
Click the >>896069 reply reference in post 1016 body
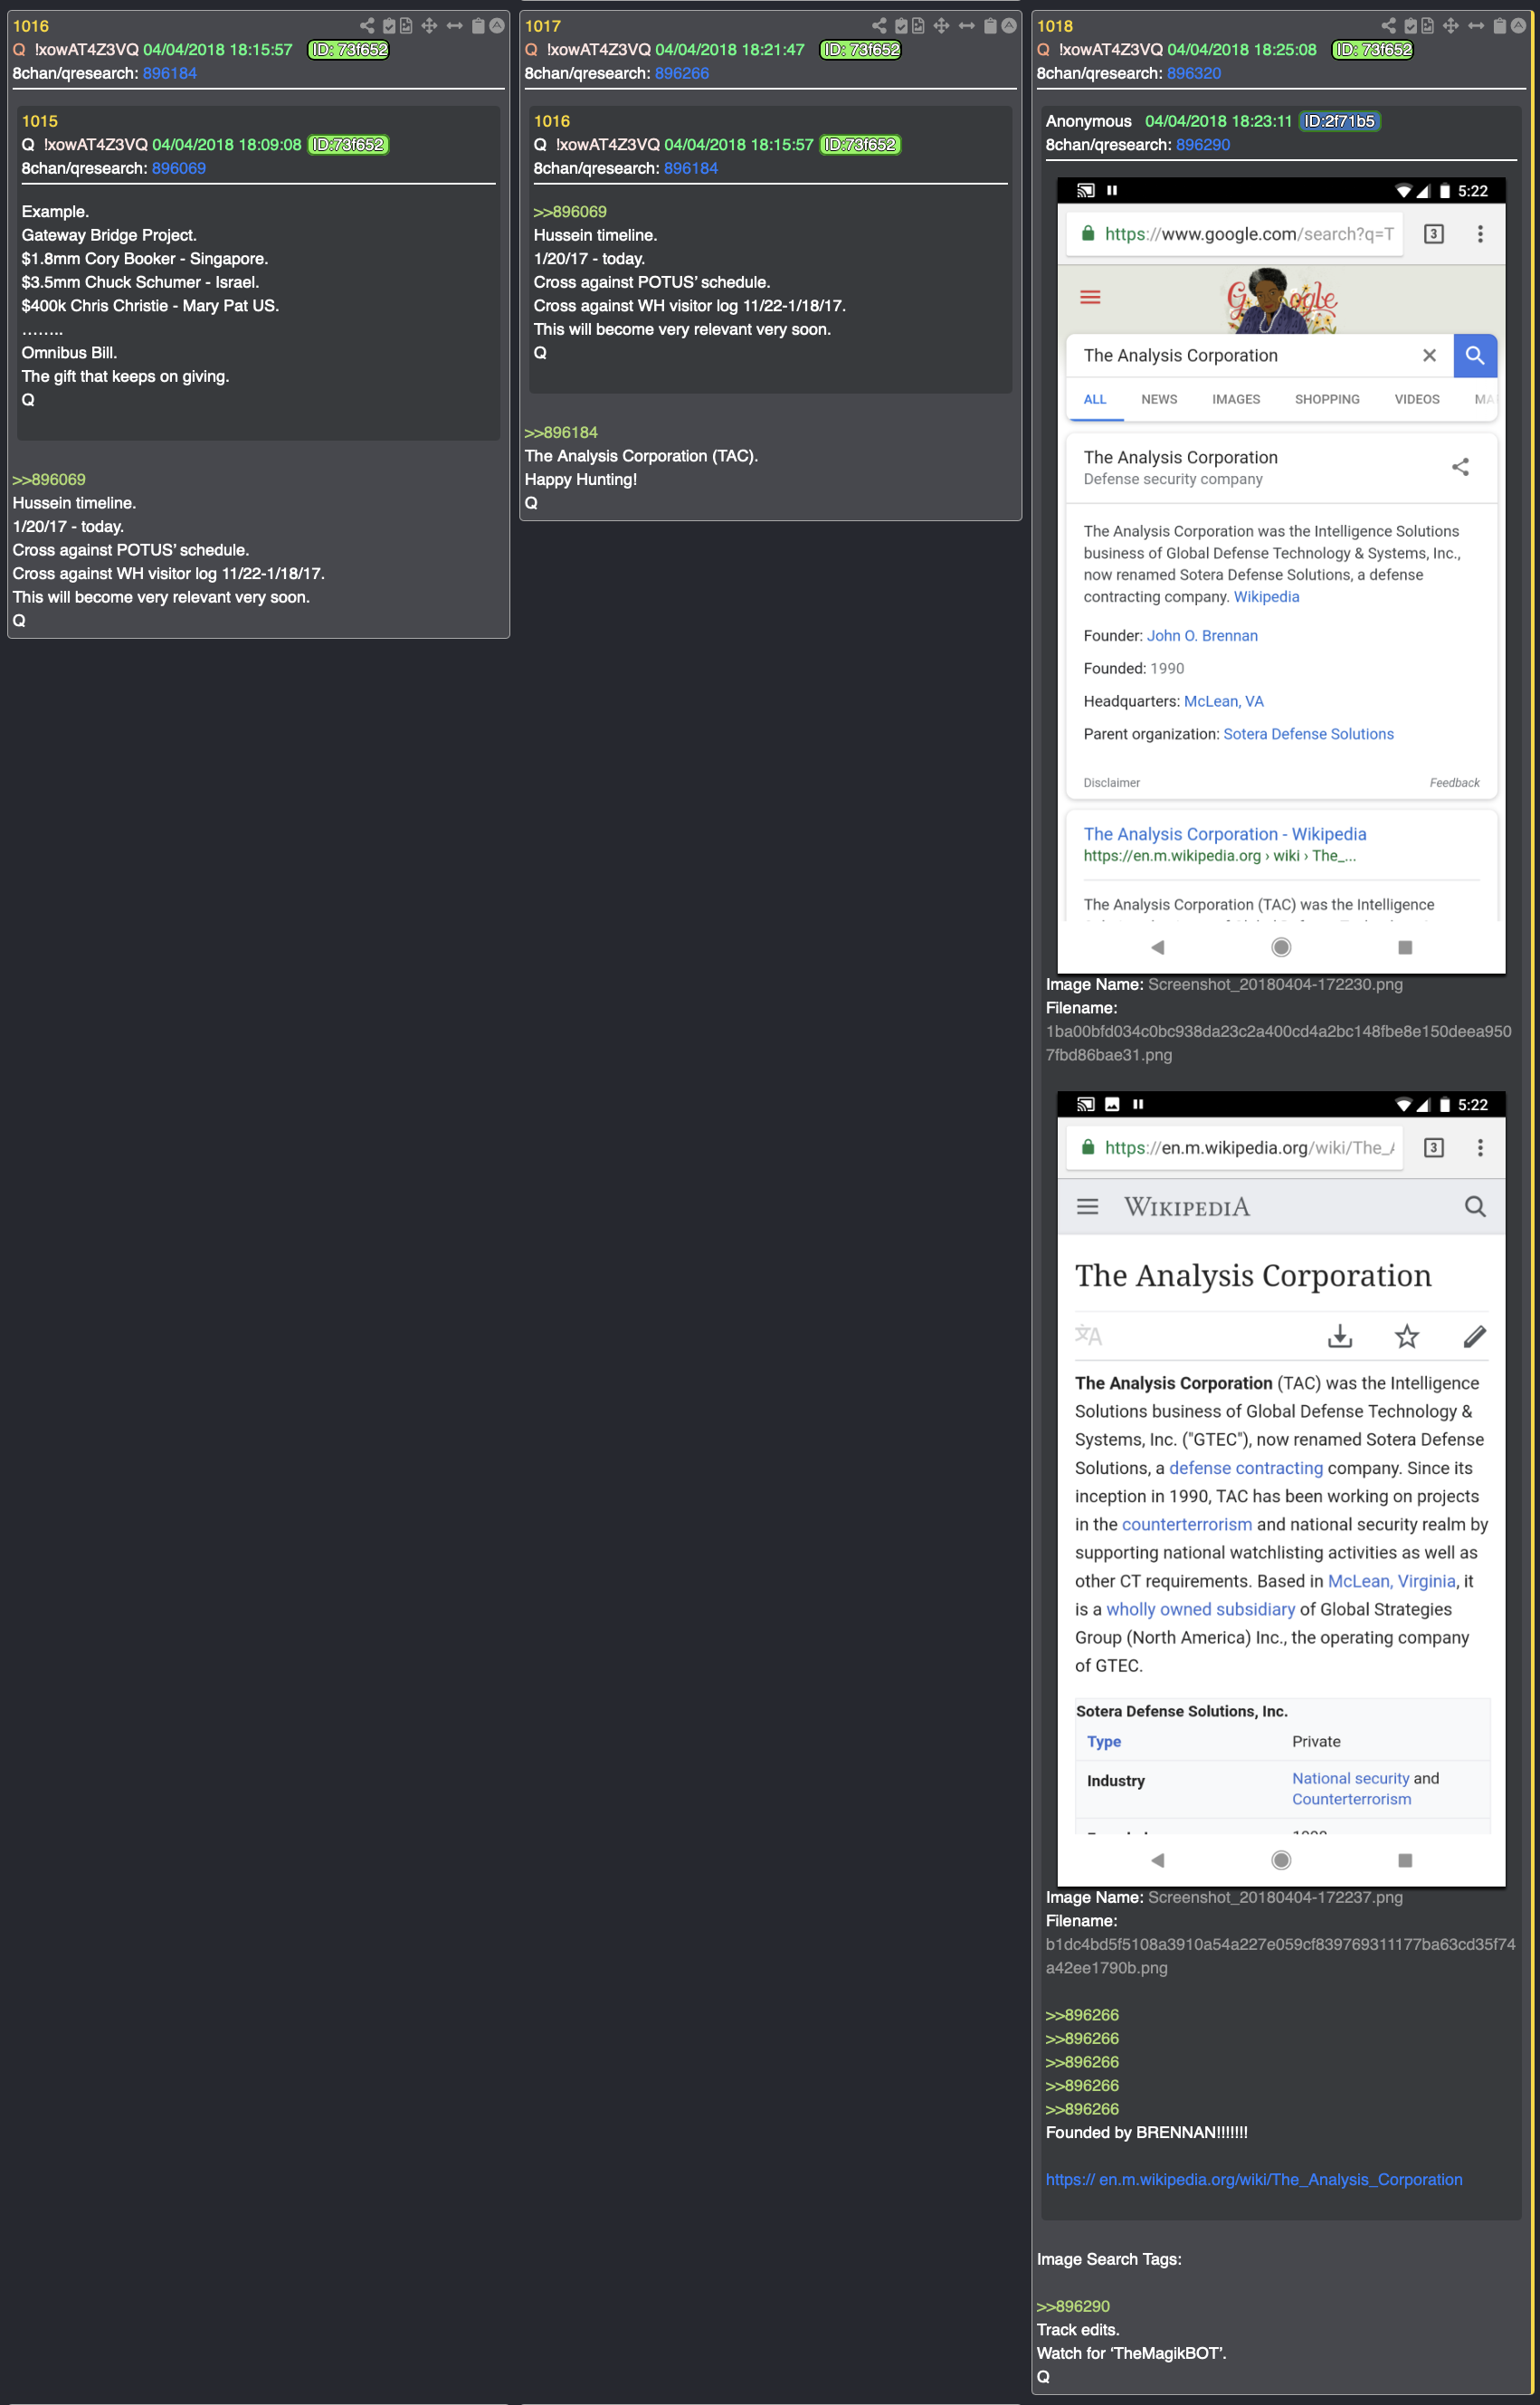click(x=49, y=479)
